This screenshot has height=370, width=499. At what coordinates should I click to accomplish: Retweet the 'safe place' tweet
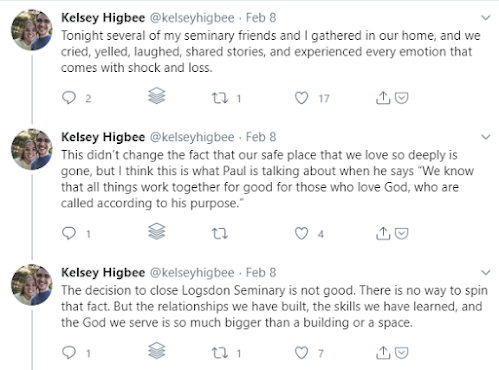point(220,234)
